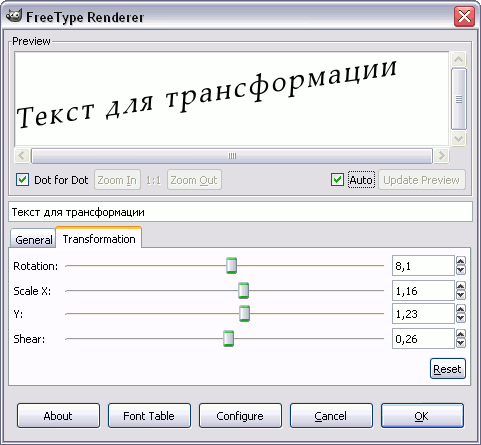
Task: Click the Rotation slider handle
Action: coord(231,266)
